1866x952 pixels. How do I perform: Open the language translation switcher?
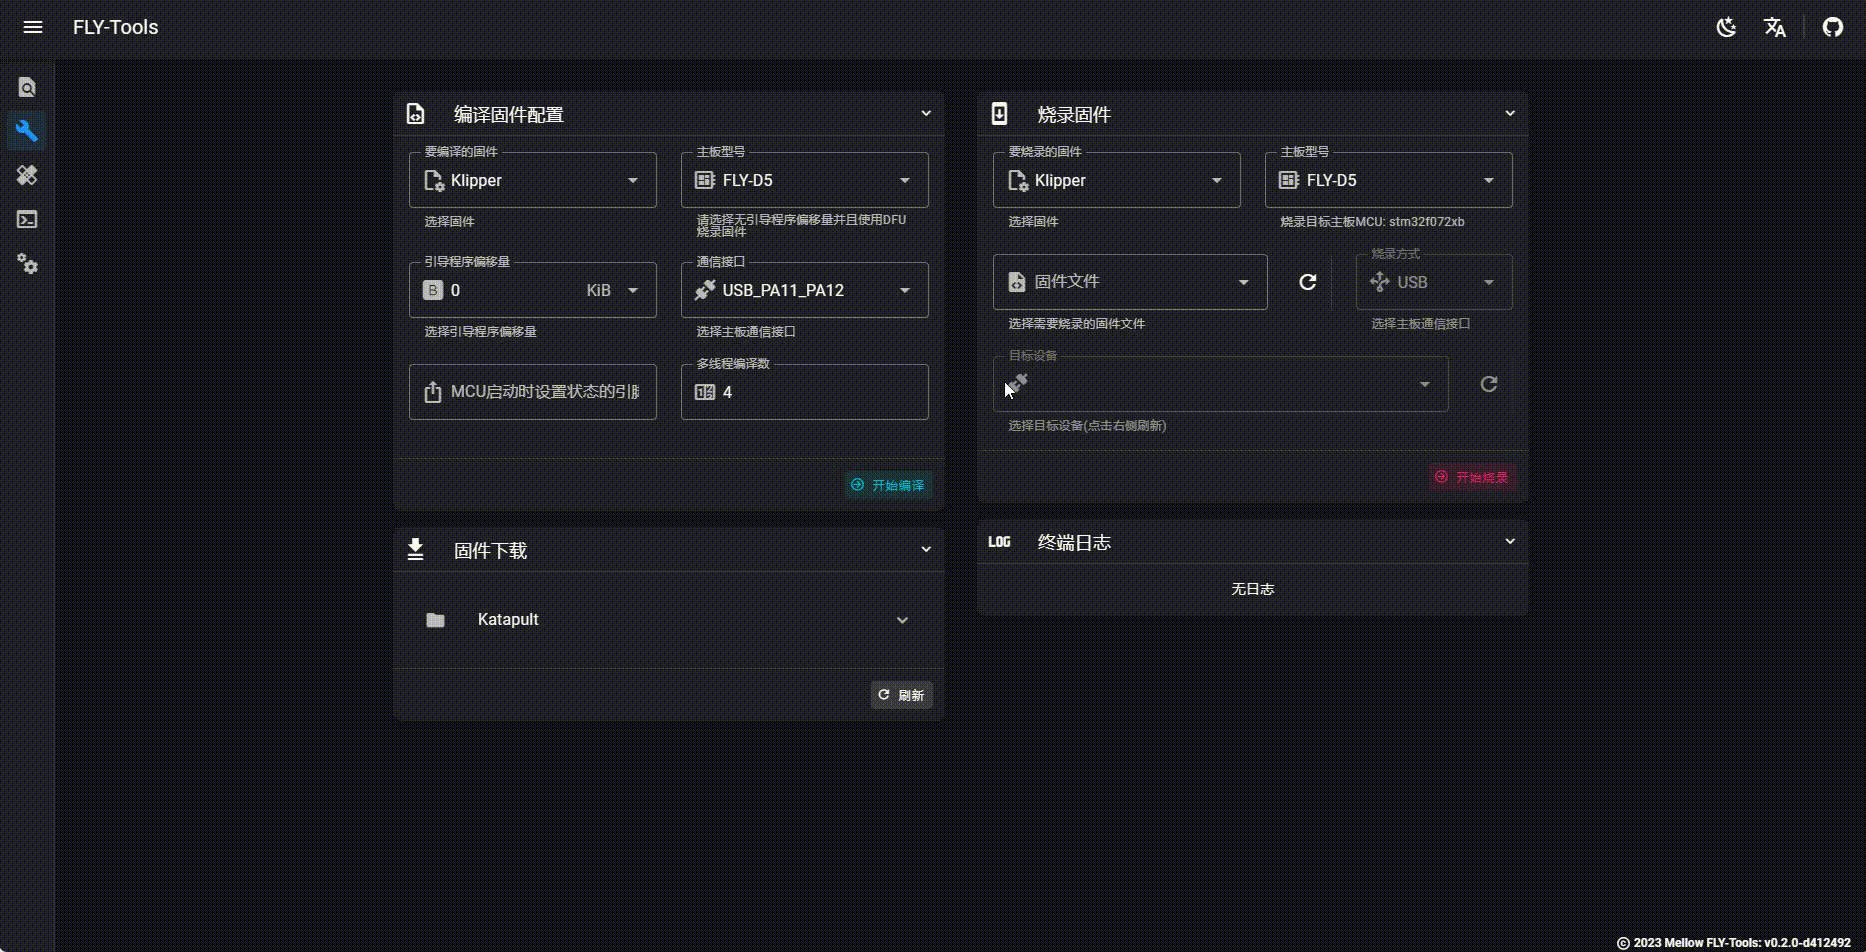pyautogui.click(x=1774, y=27)
